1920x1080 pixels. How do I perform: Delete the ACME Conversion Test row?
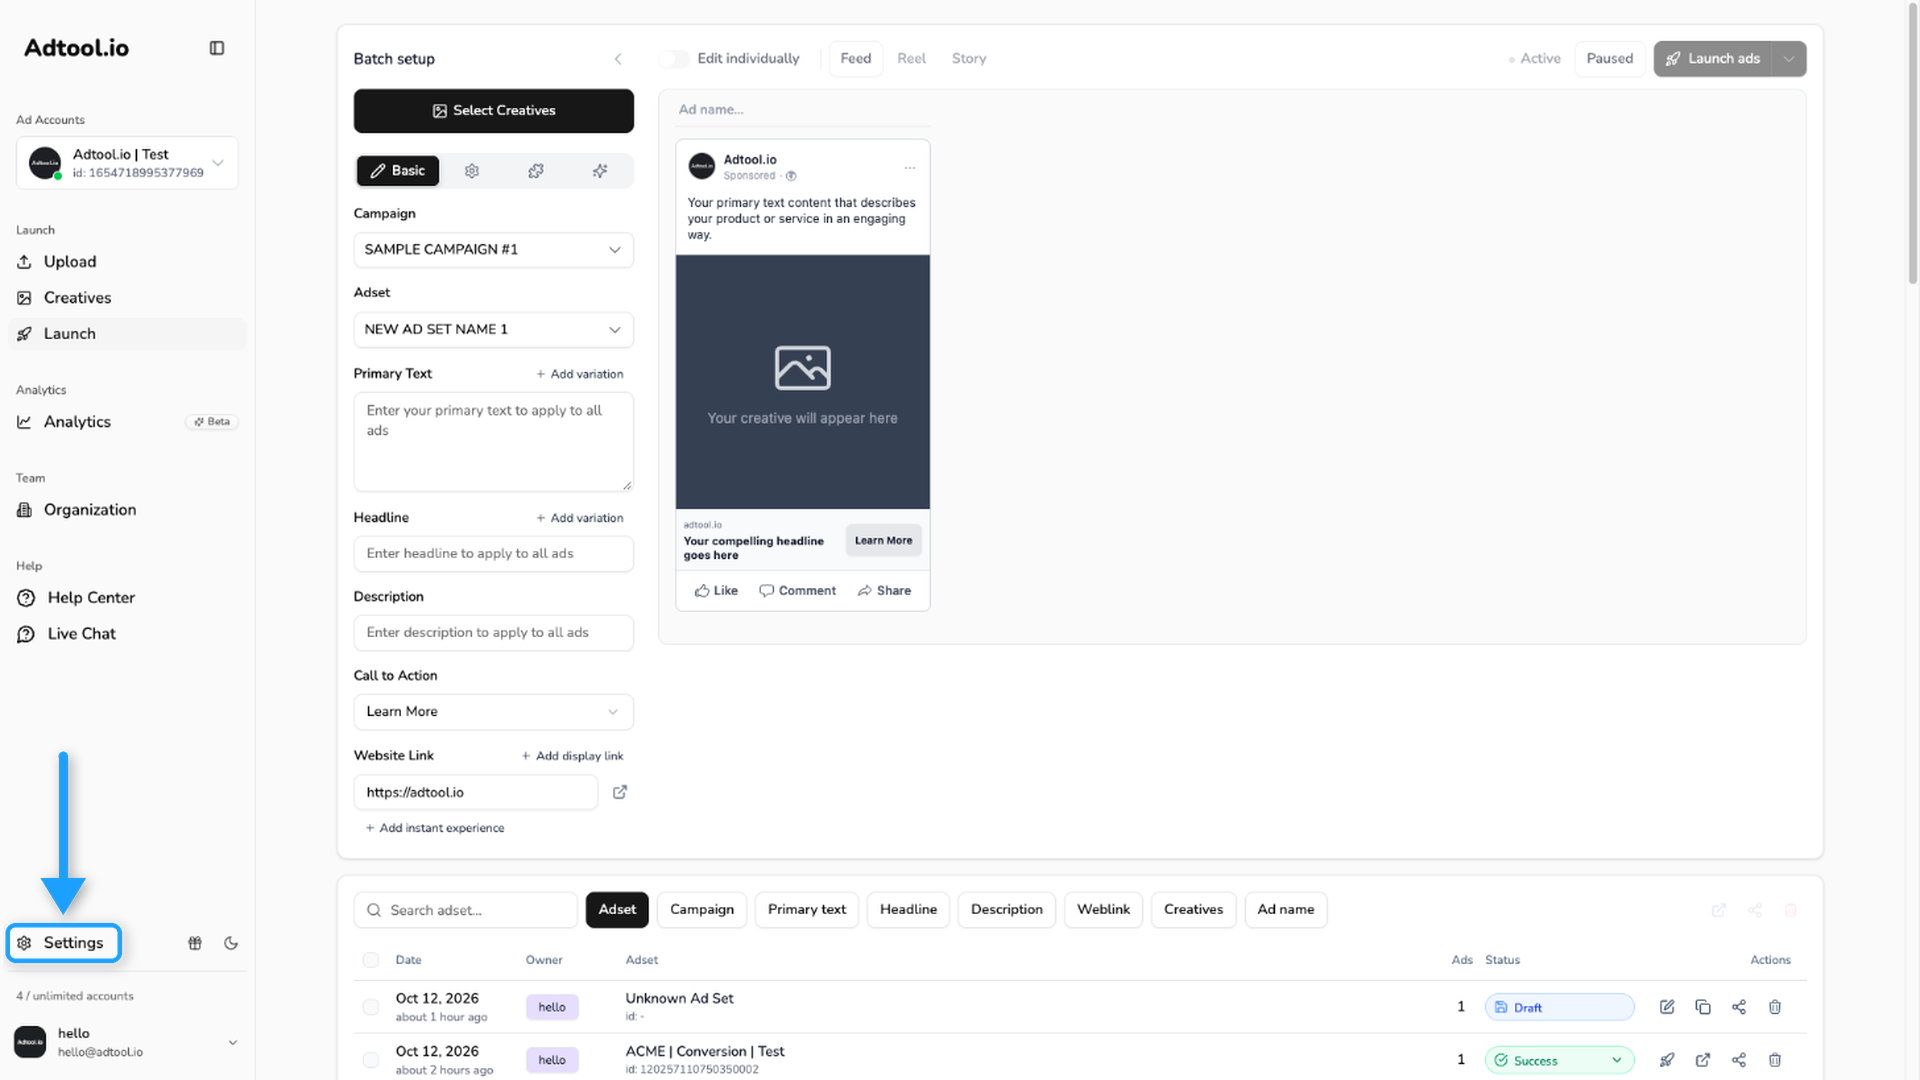click(x=1775, y=1060)
